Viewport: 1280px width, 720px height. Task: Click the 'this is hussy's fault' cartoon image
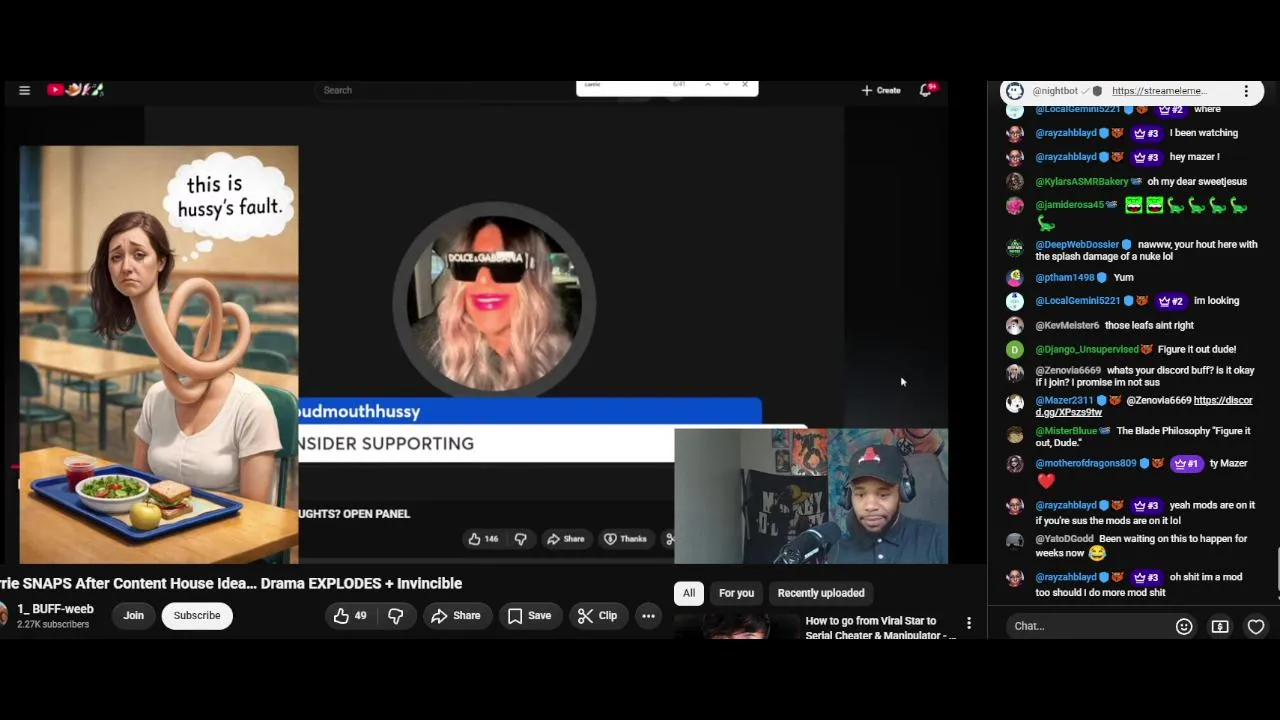[158, 355]
